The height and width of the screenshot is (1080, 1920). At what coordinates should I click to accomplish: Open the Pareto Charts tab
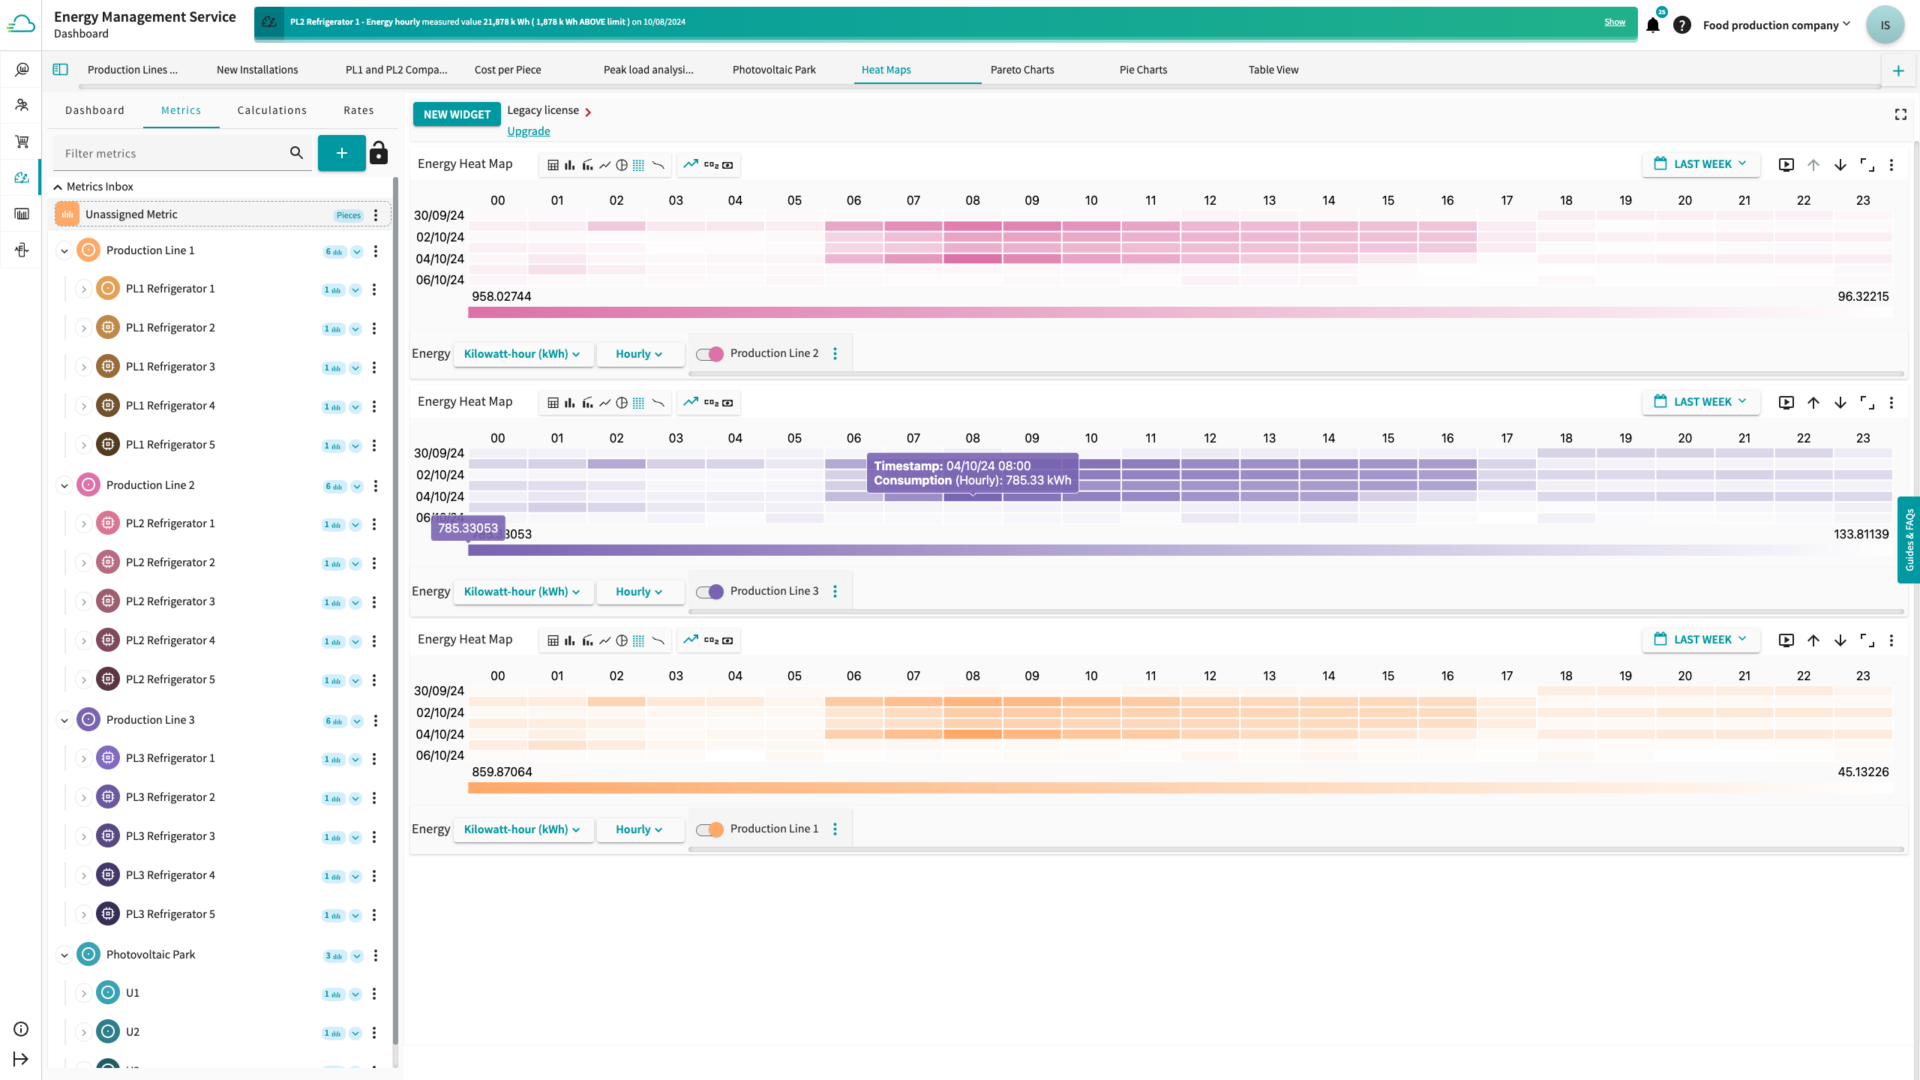[x=1022, y=70]
